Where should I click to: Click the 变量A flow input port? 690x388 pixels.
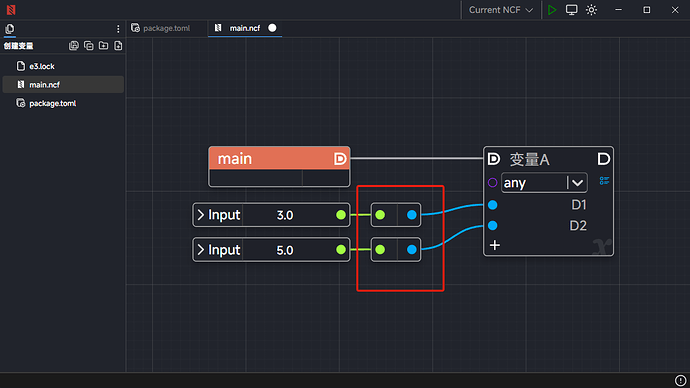pos(494,159)
